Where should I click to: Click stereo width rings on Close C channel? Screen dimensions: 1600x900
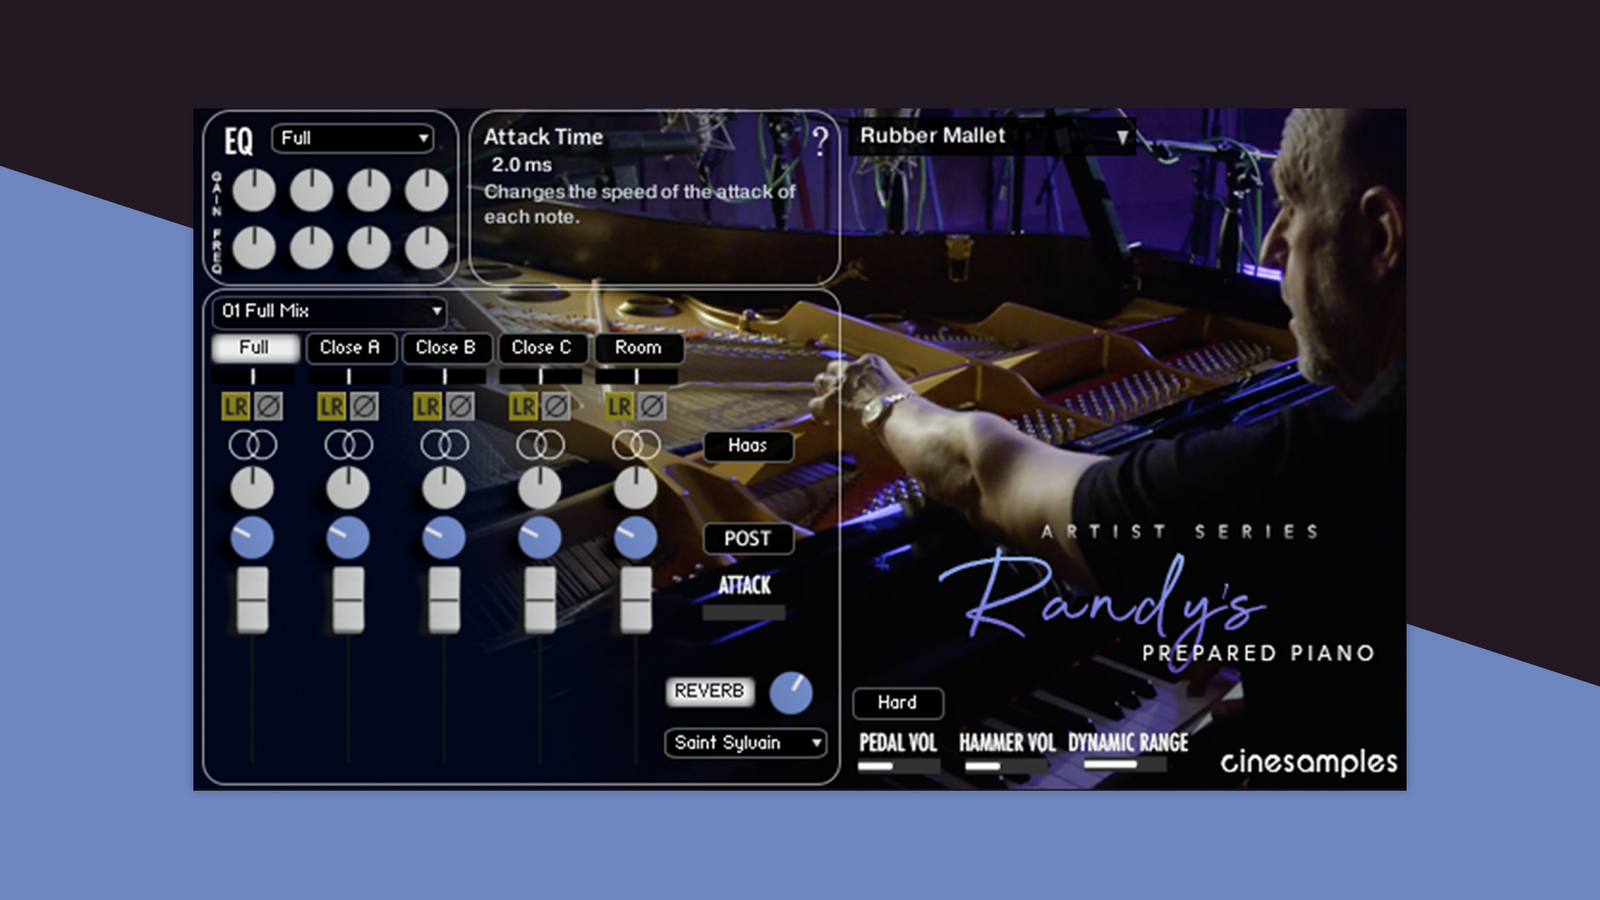pyautogui.click(x=540, y=445)
